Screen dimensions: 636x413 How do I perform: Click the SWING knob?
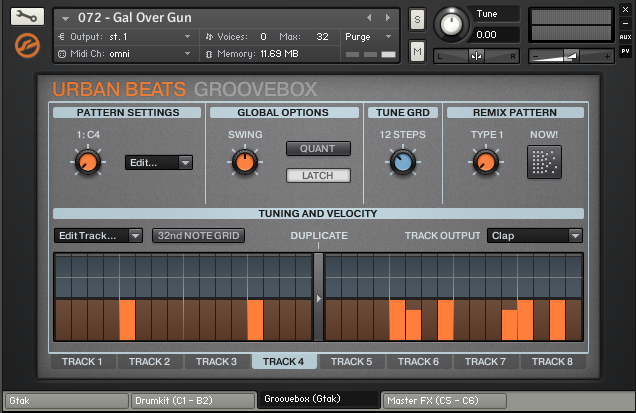(x=242, y=161)
